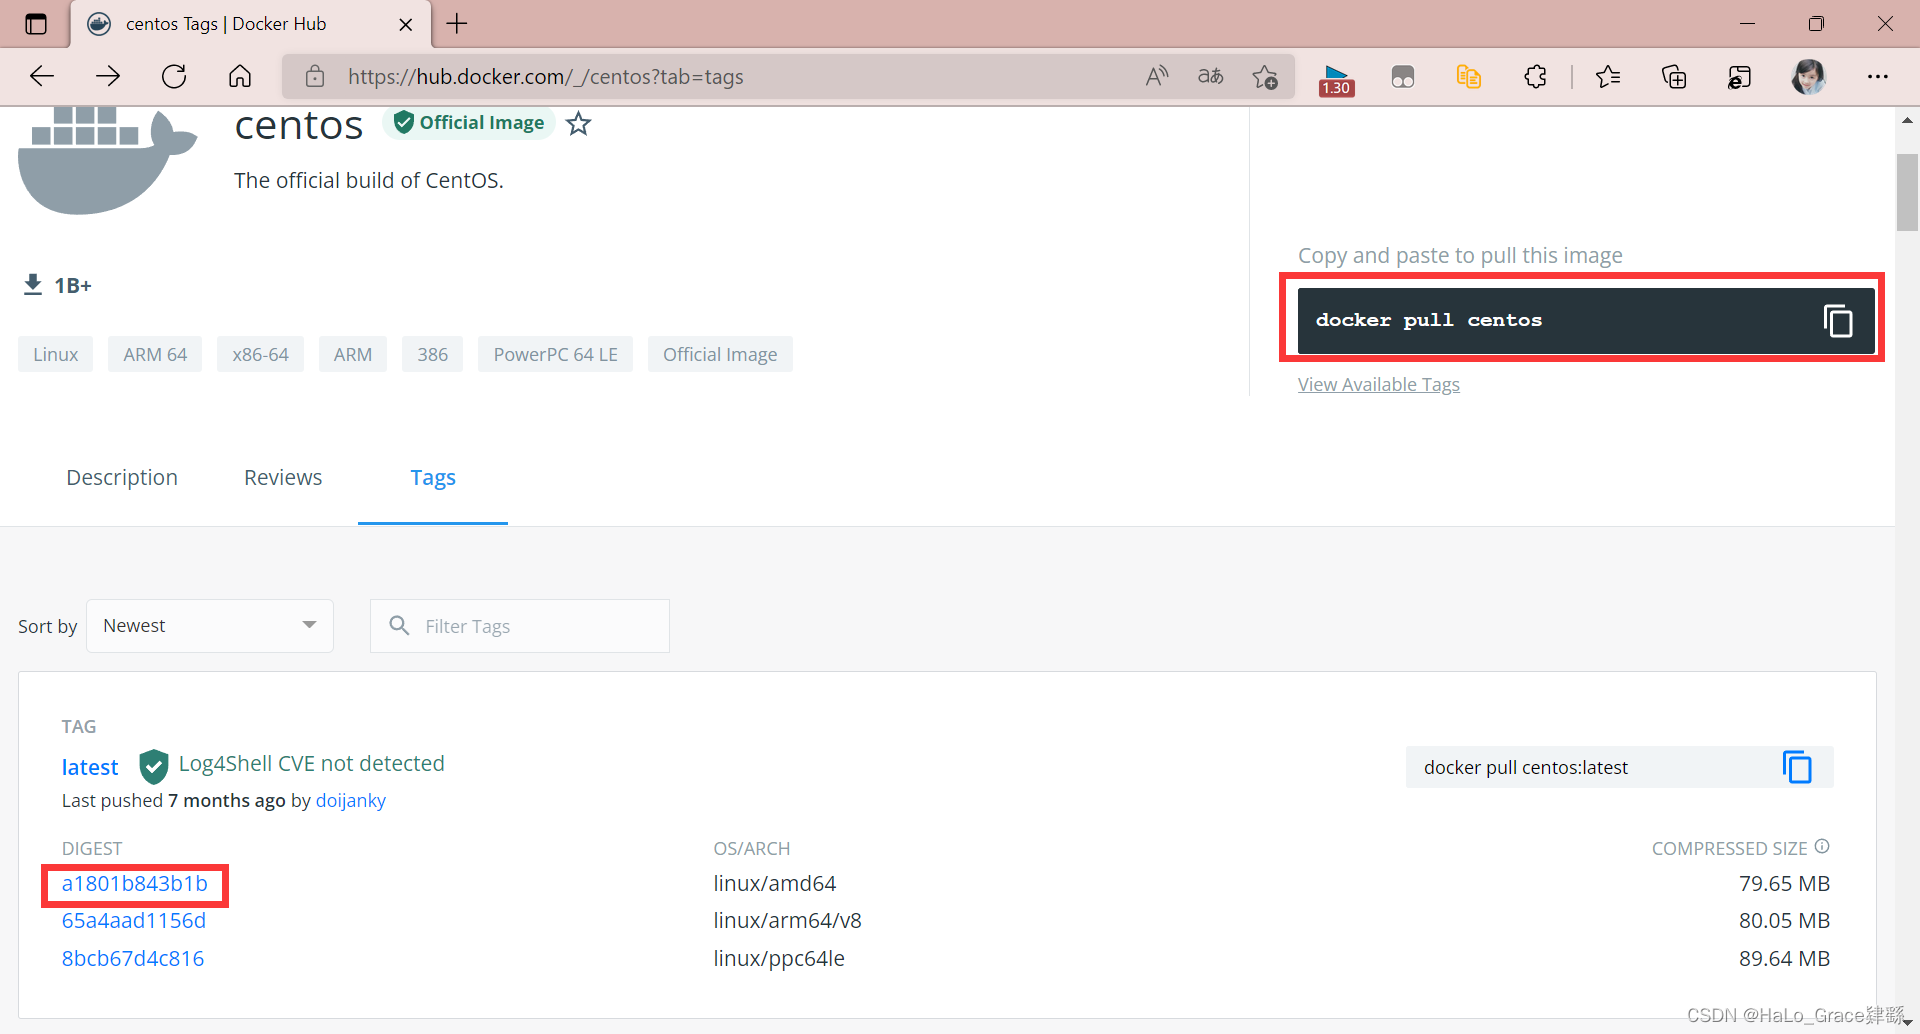Star the centos repository

[x=579, y=124]
